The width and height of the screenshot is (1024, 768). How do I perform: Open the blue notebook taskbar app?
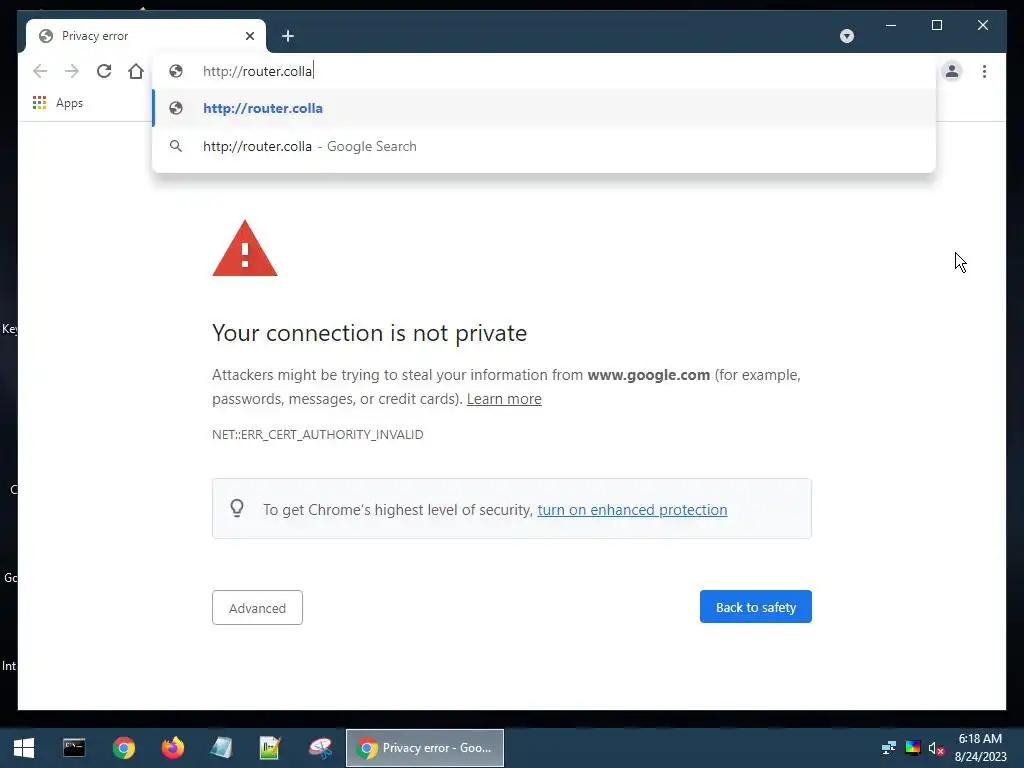coord(221,748)
